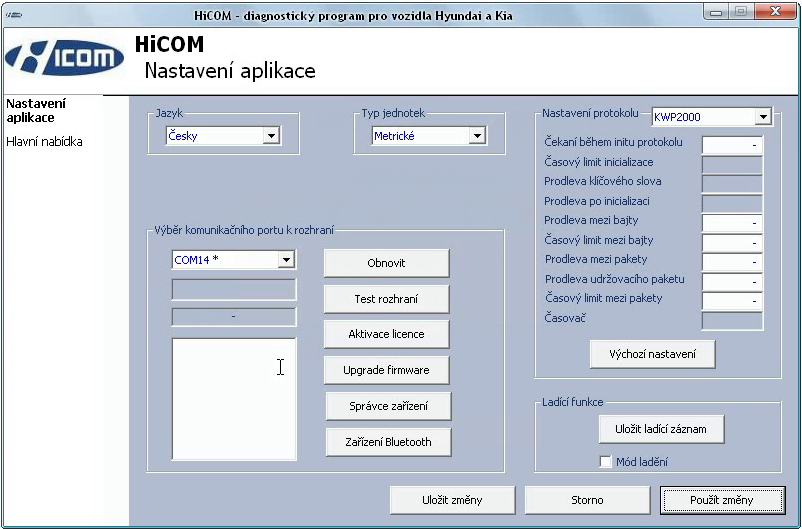Image resolution: width=802 pixels, height=529 pixels.
Task: Open the COM14 port dropdown
Action: pyautogui.click(x=286, y=260)
